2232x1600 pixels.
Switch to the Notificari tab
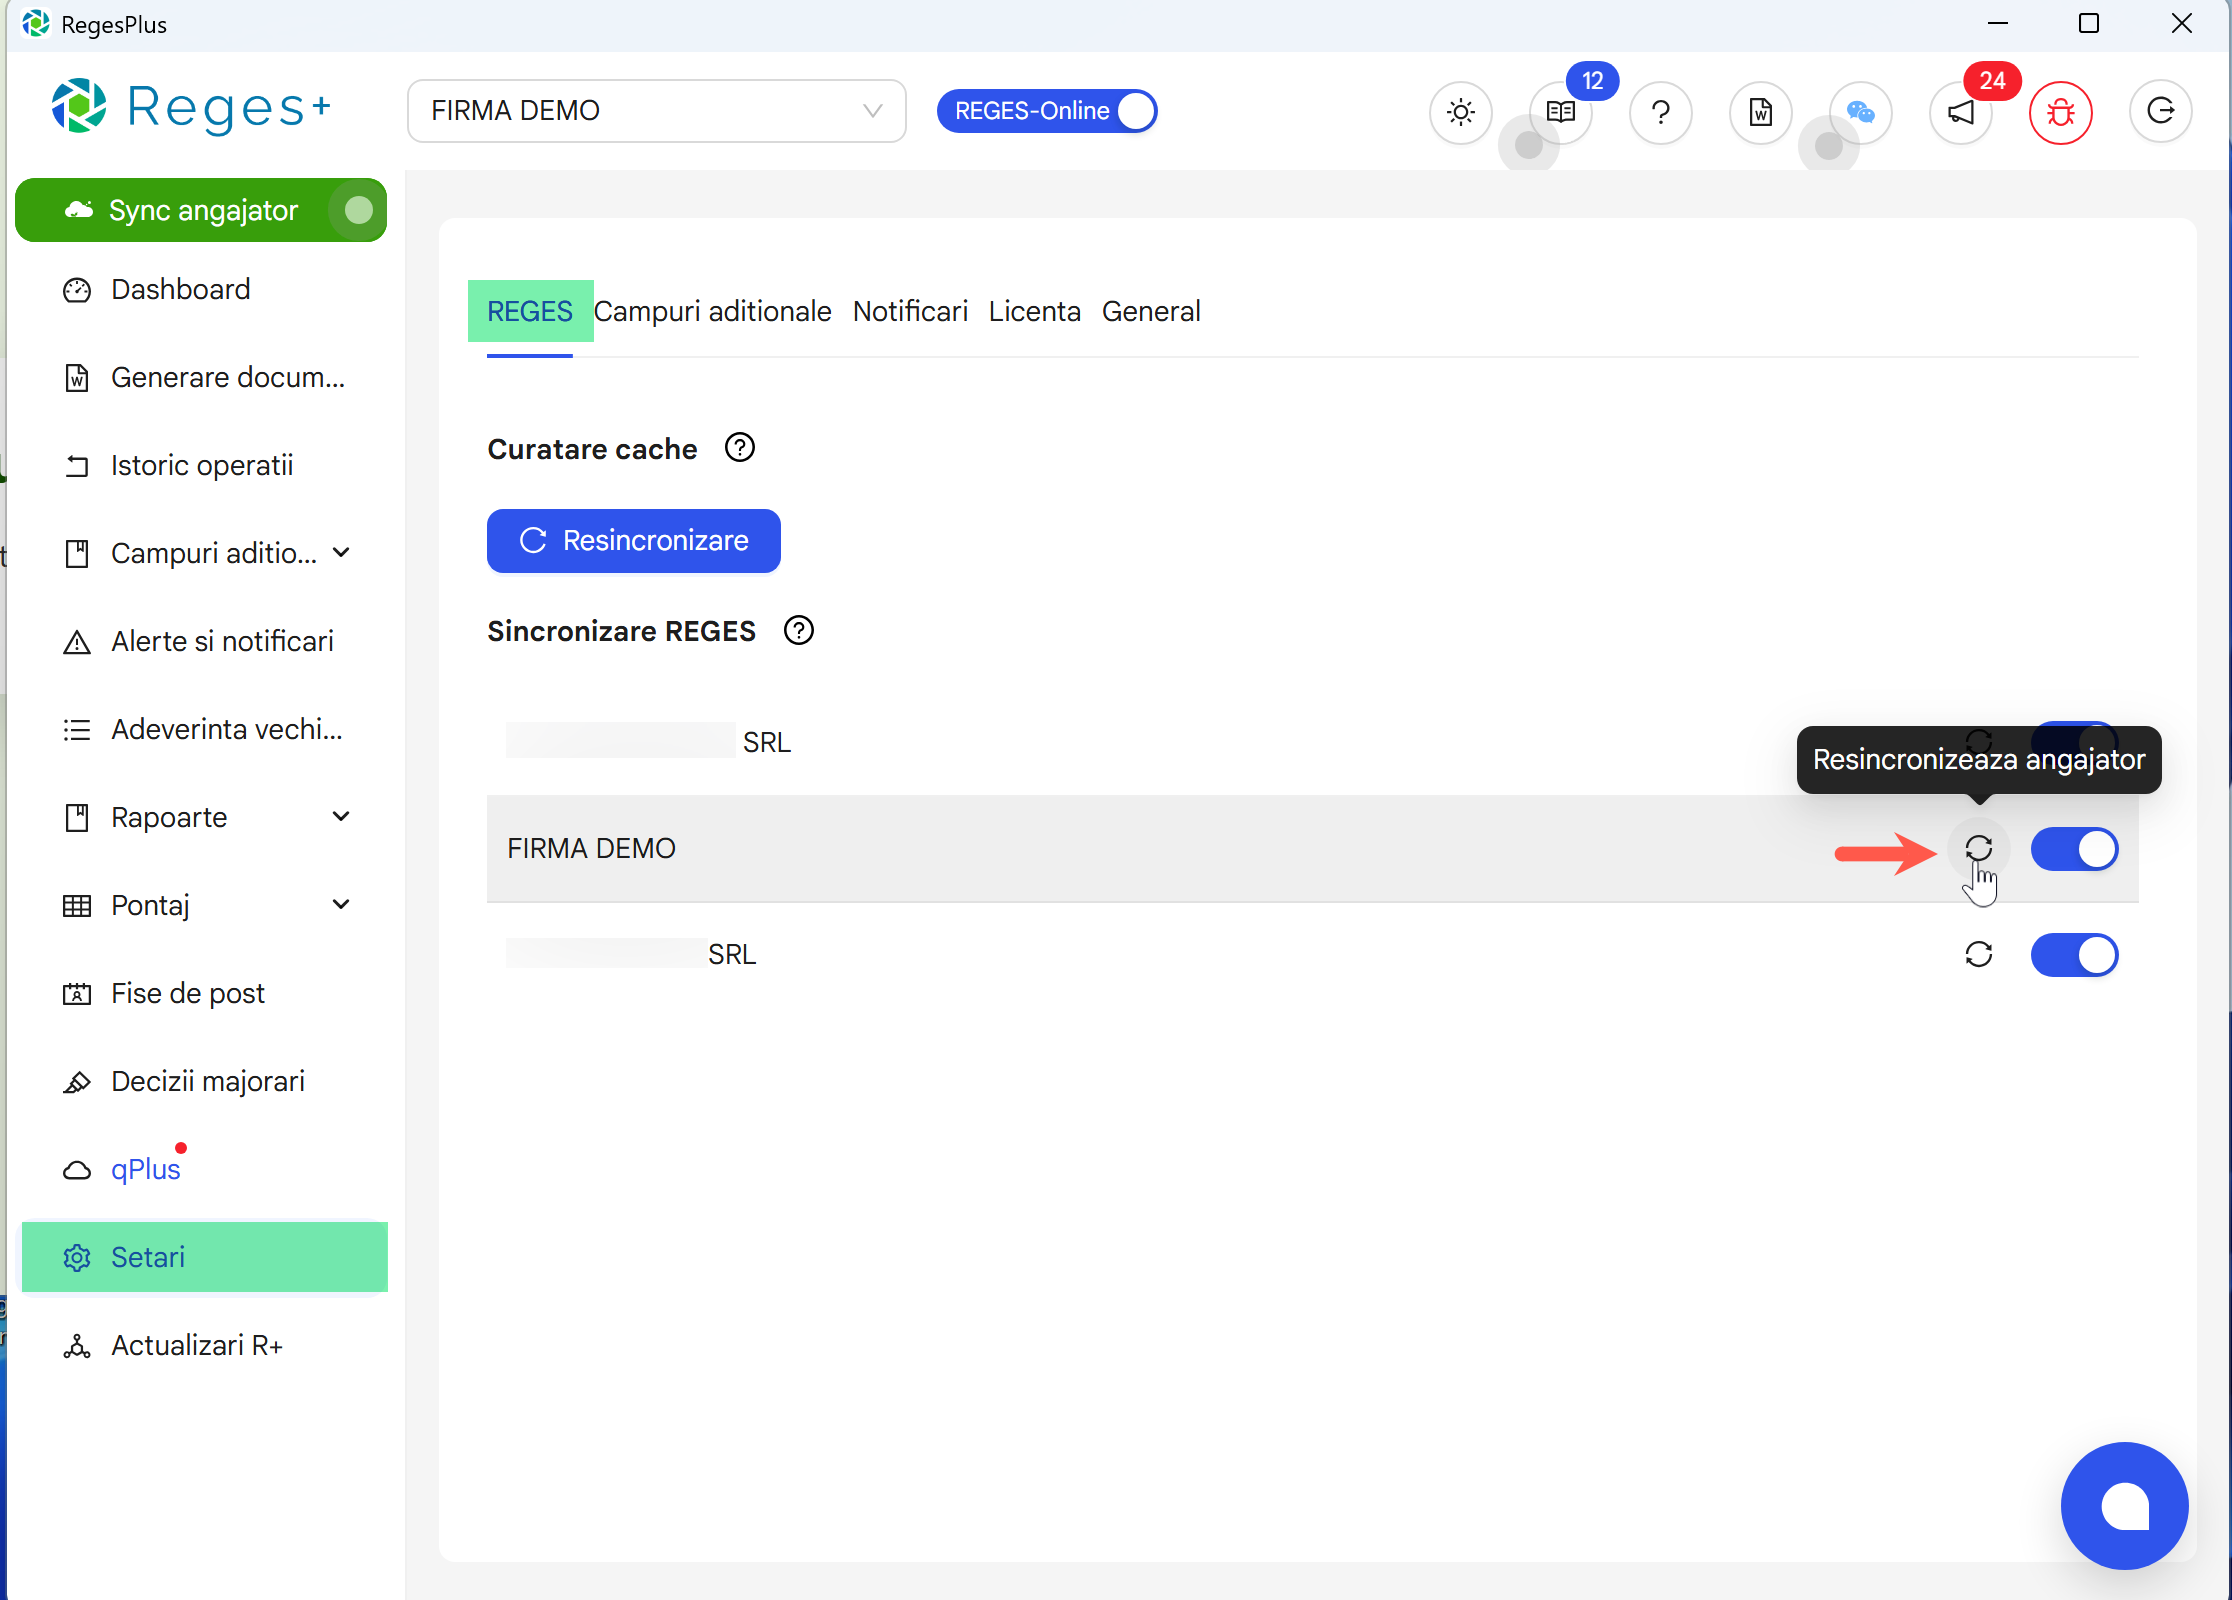[x=909, y=311]
